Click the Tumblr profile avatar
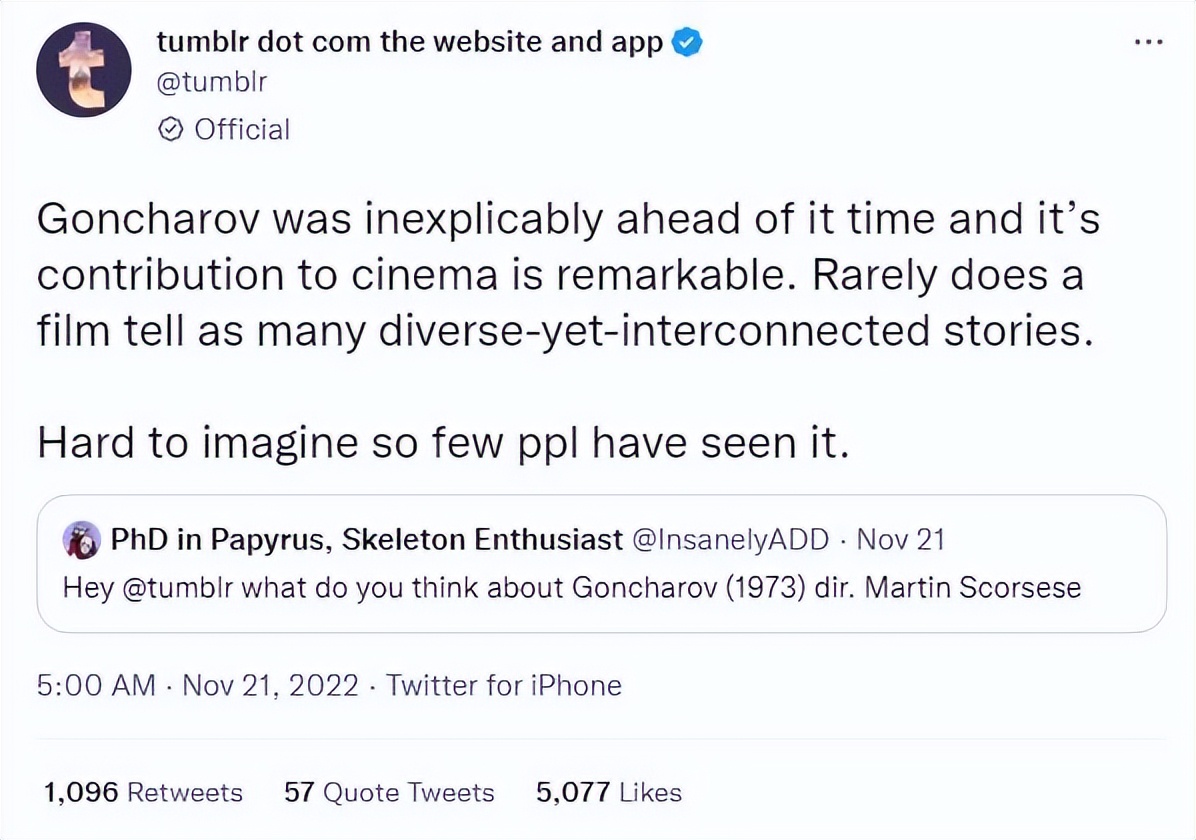 [x=84, y=71]
